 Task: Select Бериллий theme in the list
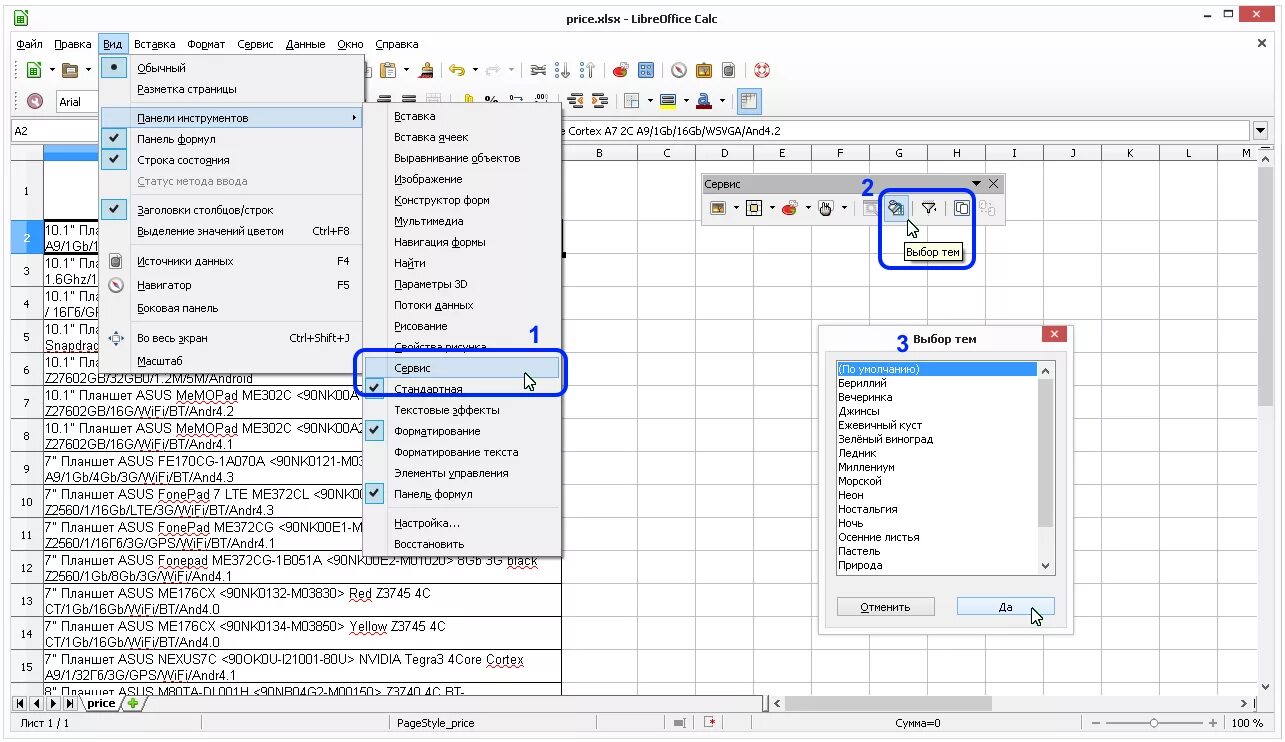[x=938, y=383]
